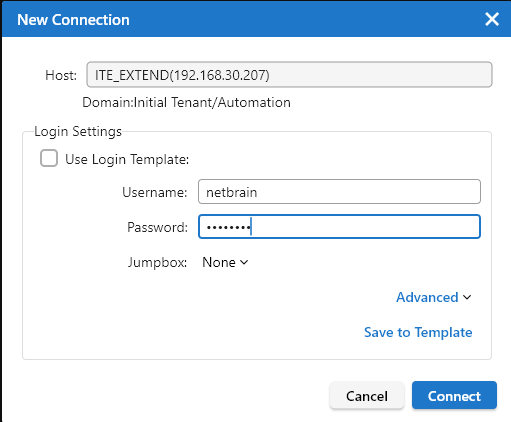Open the Jumpbox dropdown showing None

pos(225,262)
